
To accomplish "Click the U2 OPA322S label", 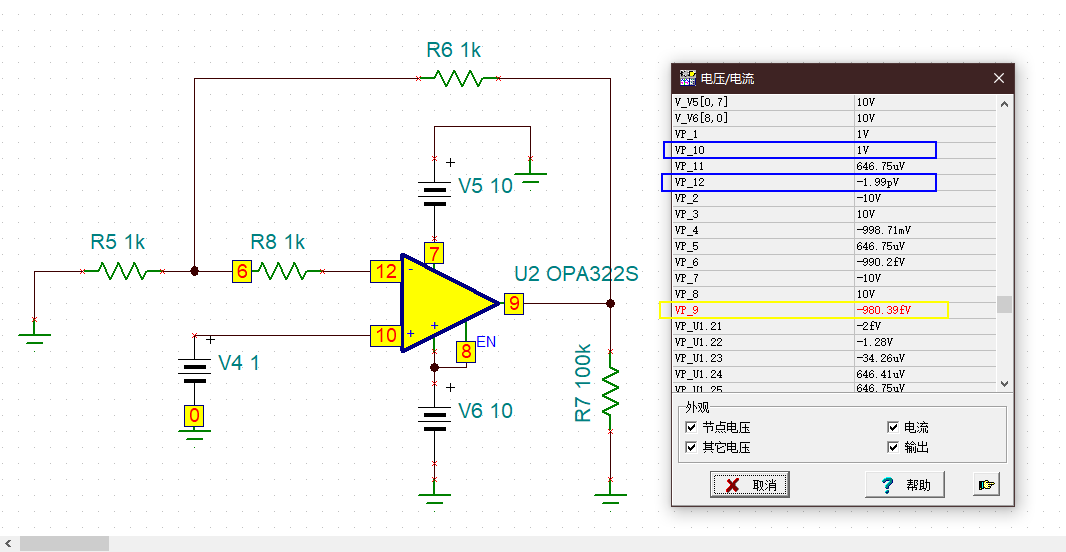I will [x=576, y=274].
